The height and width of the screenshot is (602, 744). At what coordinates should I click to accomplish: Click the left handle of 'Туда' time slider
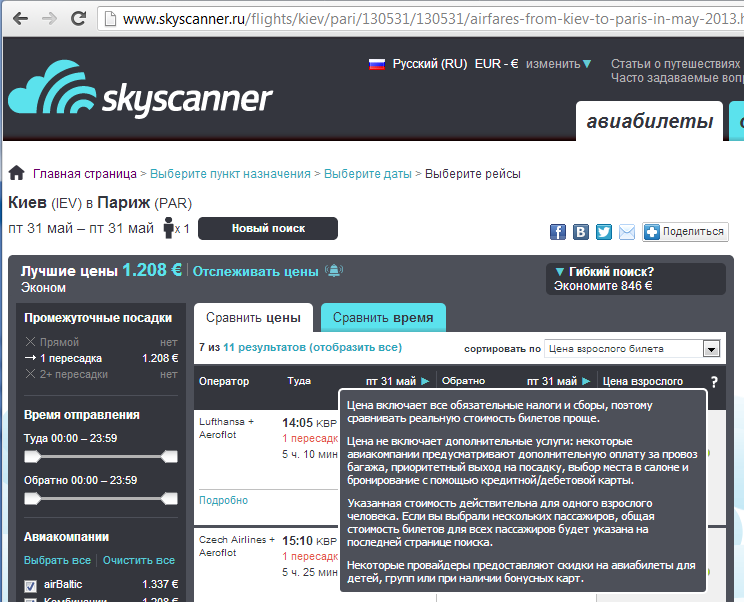pos(32,456)
